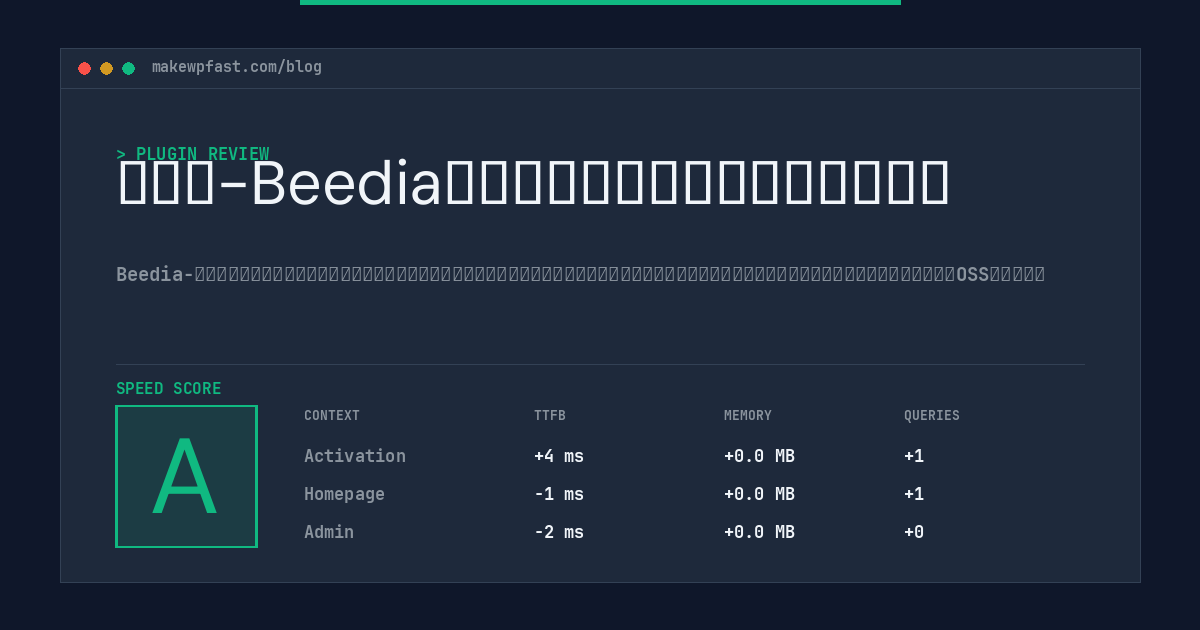Select the Activation row label

click(x=355, y=456)
